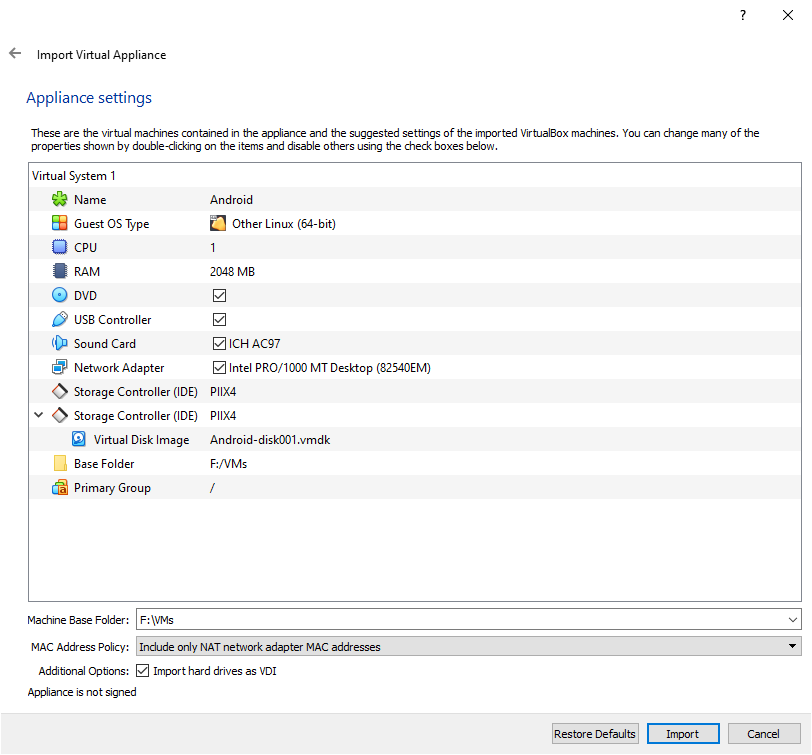Open help with the question mark button
The height and width of the screenshot is (755, 812).
pos(743,15)
